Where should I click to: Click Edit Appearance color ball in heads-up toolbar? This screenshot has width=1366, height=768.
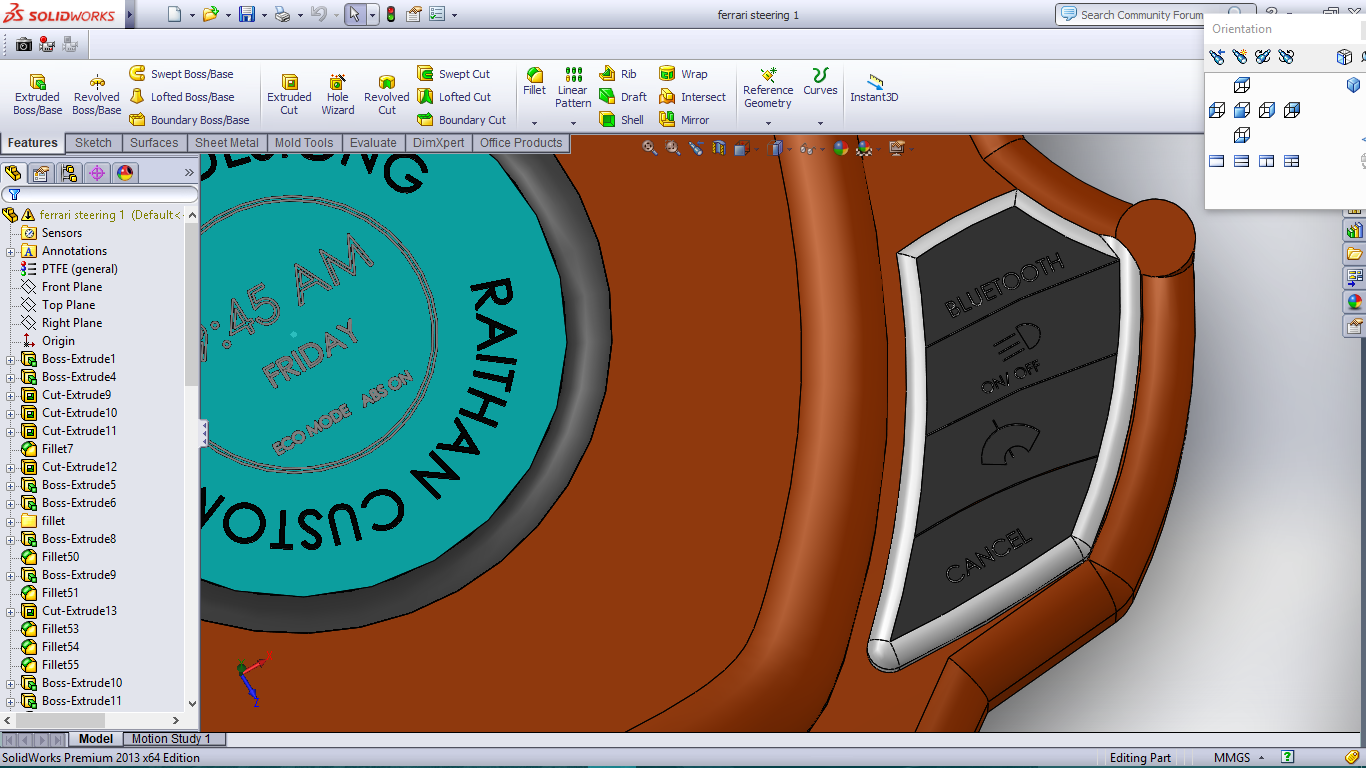[x=841, y=148]
